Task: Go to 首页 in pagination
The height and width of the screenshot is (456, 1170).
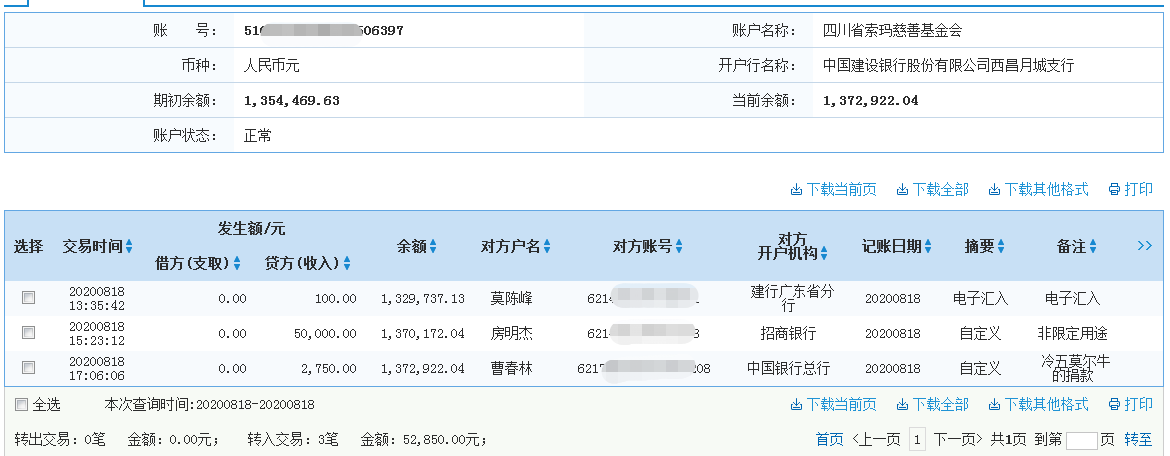Action: pyautogui.click(x=830, y=440)
